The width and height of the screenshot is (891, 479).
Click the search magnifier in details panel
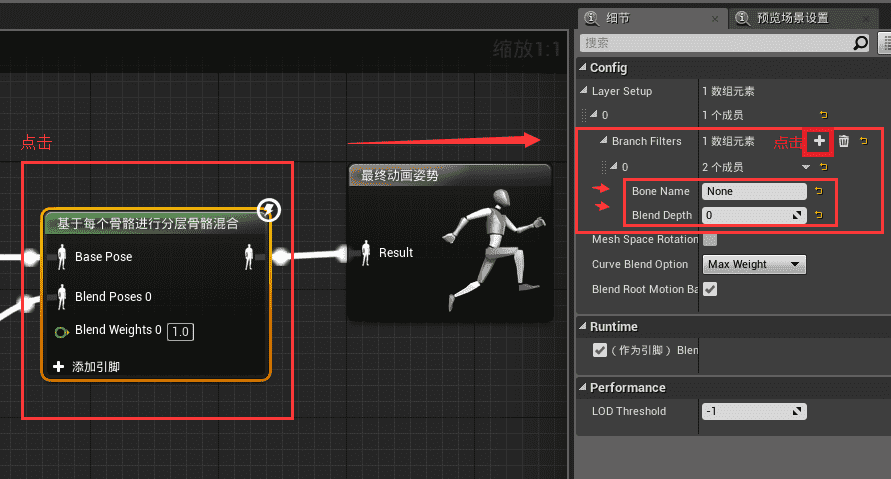(x=860, y=43)
